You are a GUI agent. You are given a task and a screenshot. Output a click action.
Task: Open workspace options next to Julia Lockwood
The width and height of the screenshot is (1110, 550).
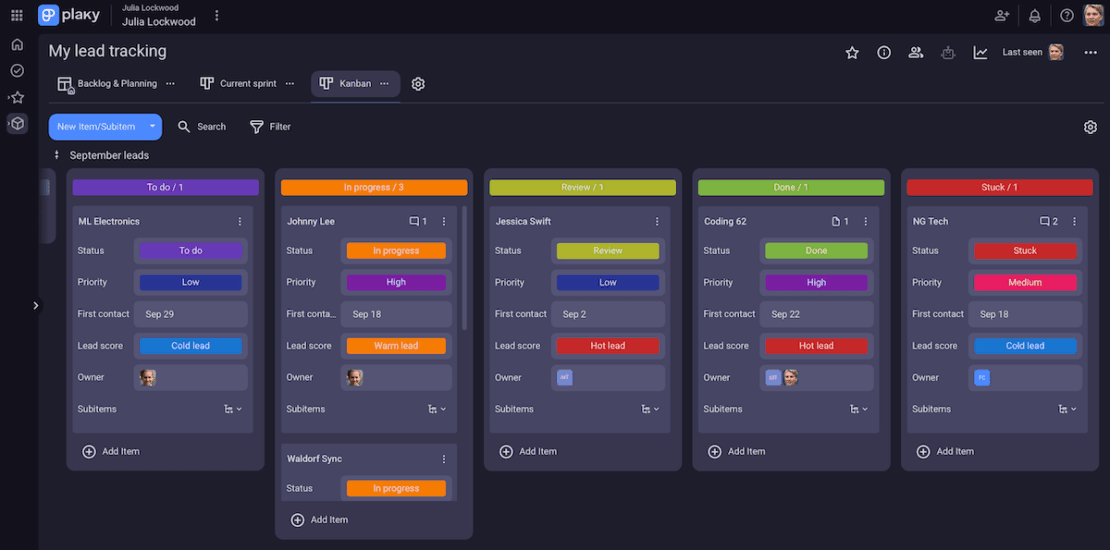217,15
